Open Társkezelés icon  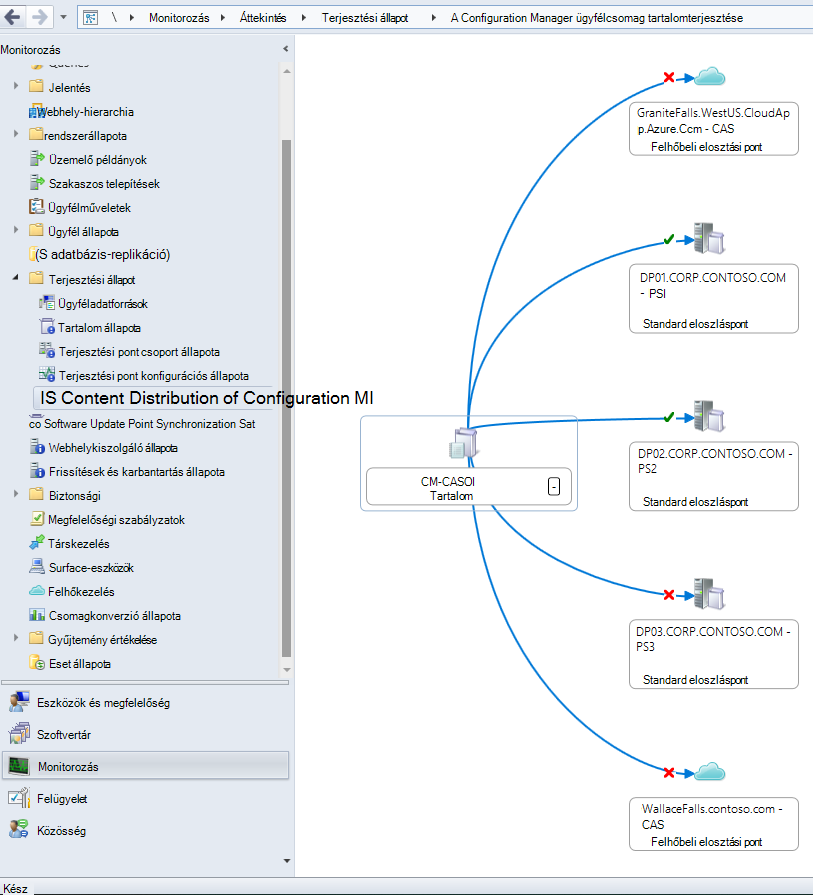pos(37,542)
